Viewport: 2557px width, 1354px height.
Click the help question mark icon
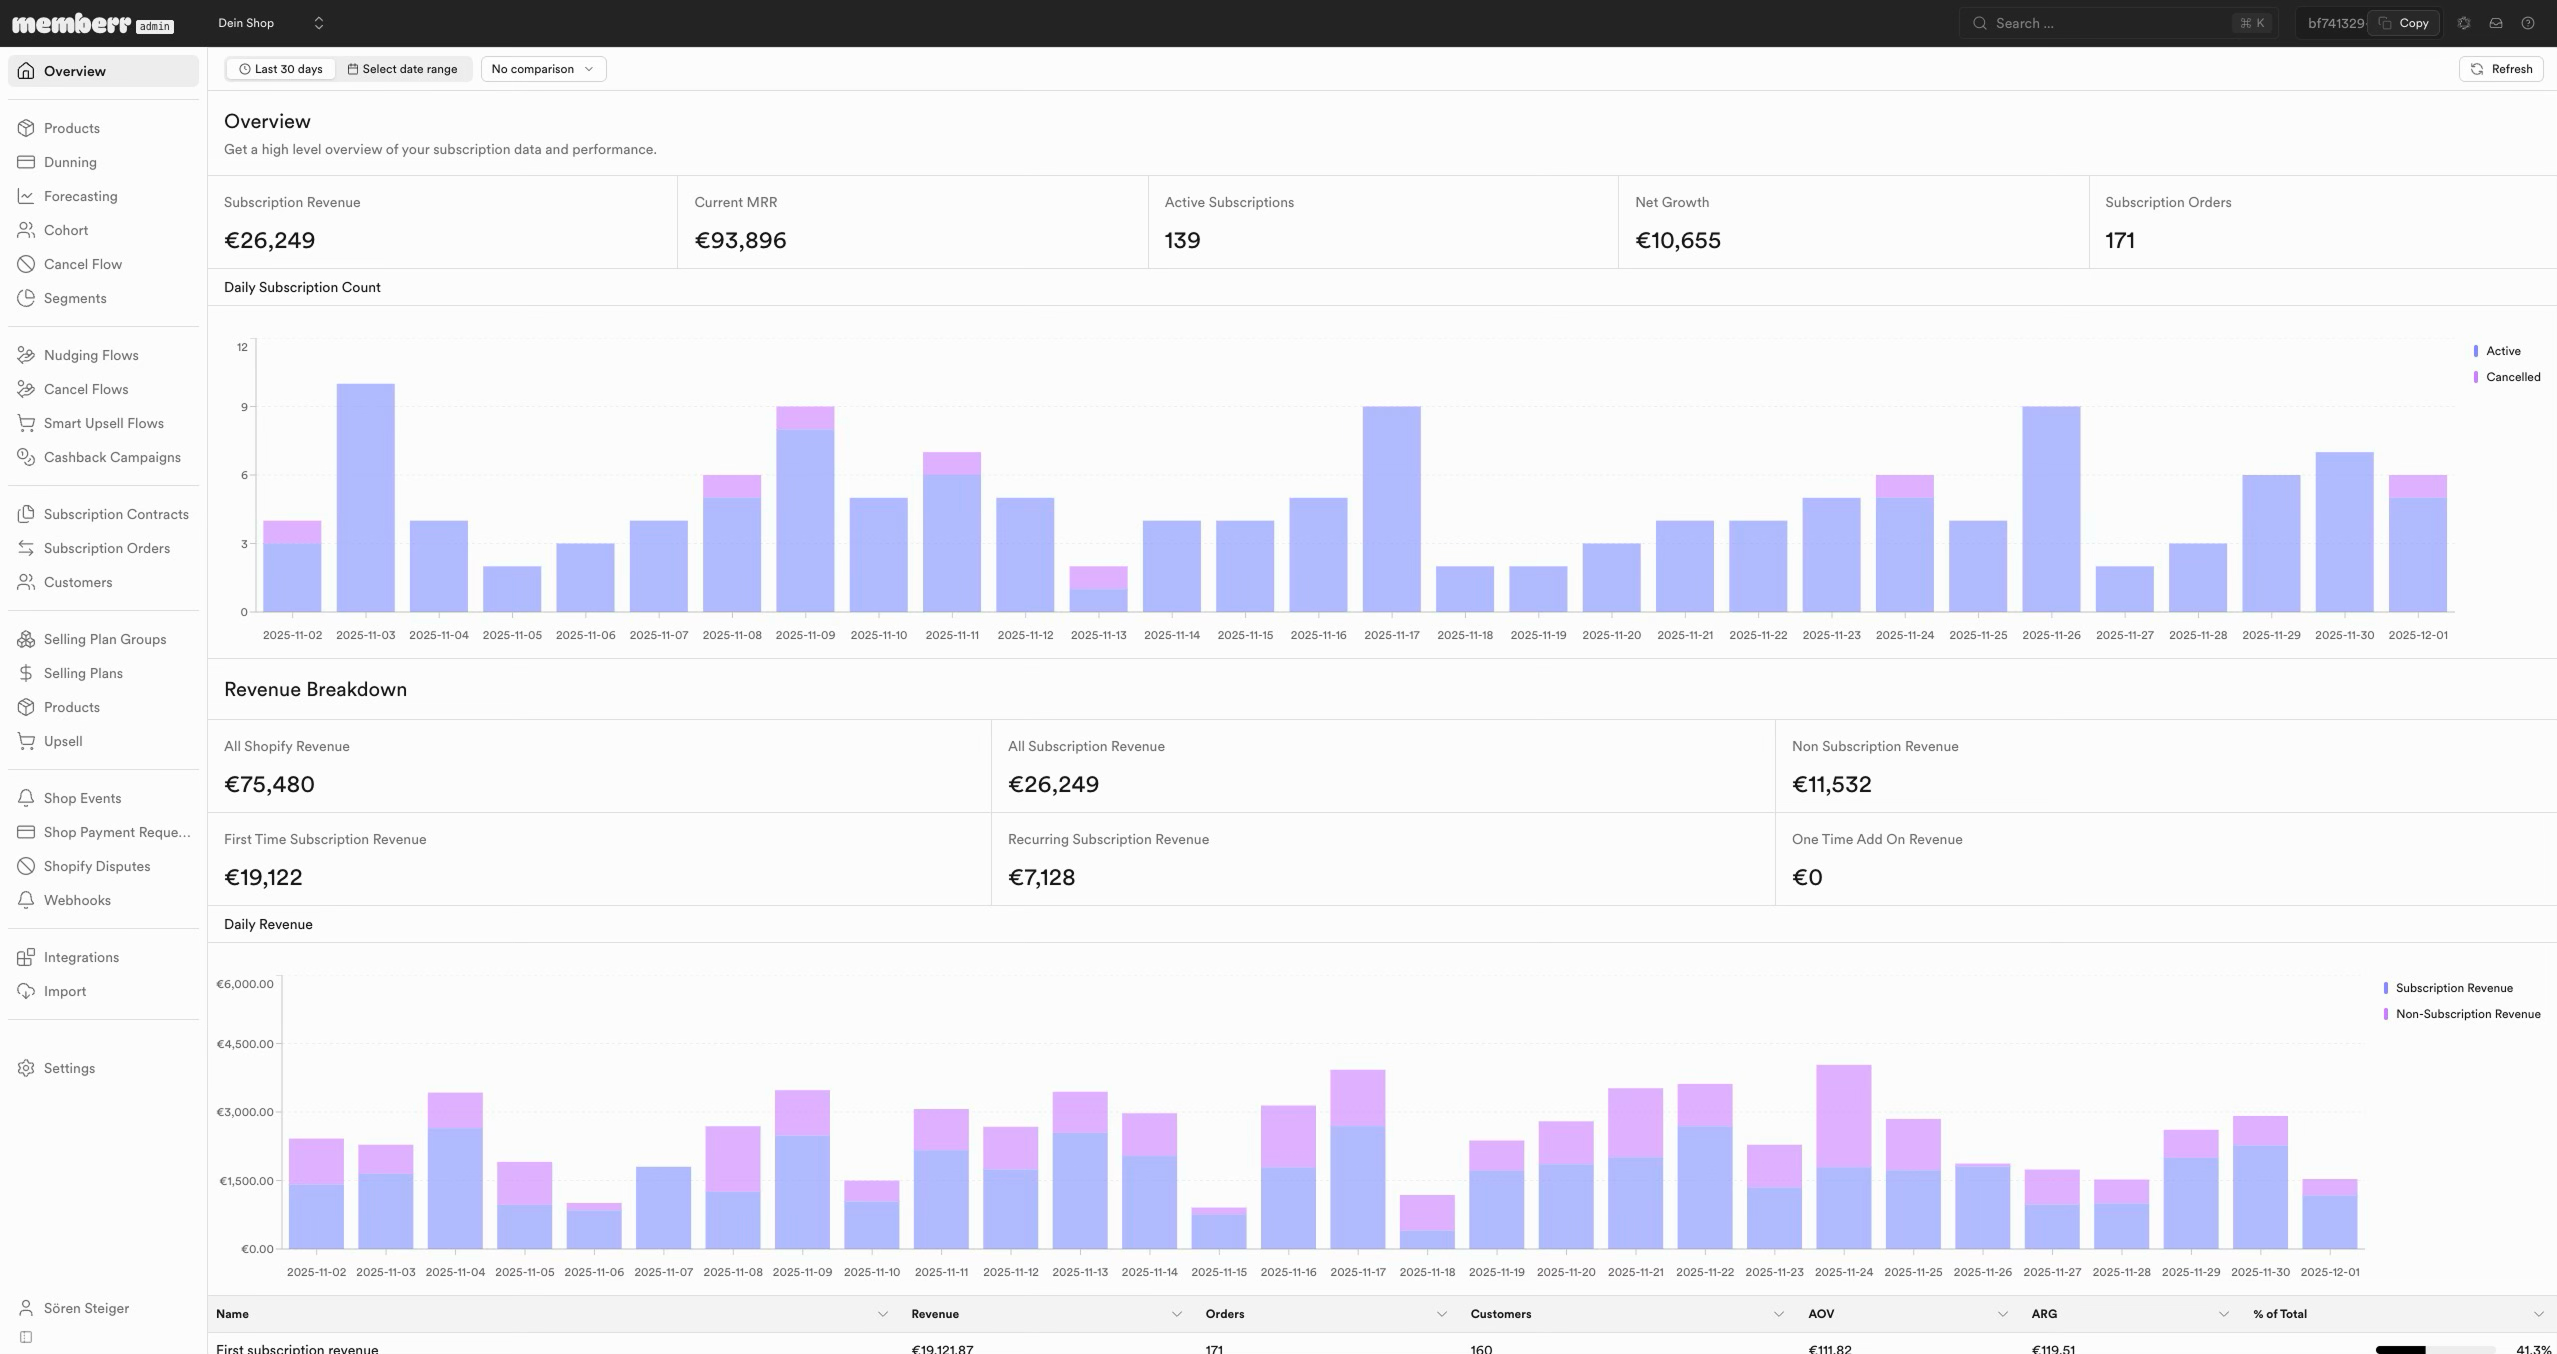(2528, 23)
